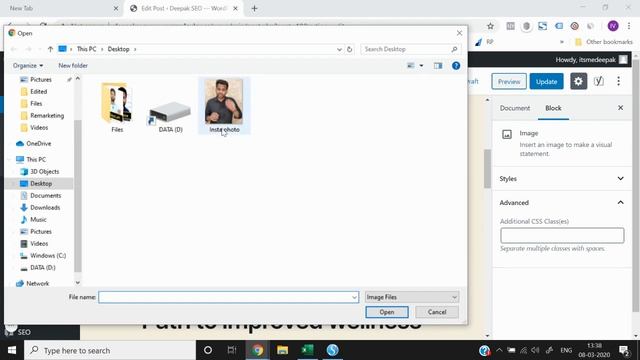Expand the Styles panel
Screen dimensions: 640x360
tap(562, 179)
